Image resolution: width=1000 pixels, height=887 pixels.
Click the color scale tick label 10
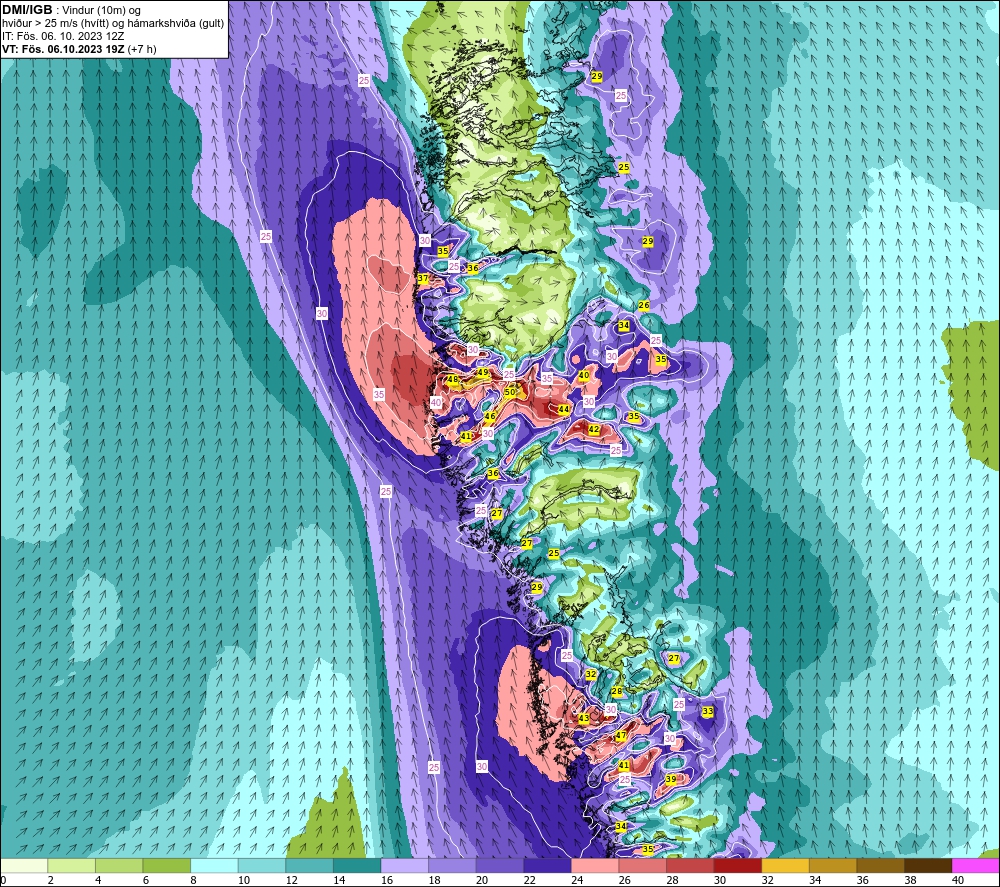tap(244, 880)
